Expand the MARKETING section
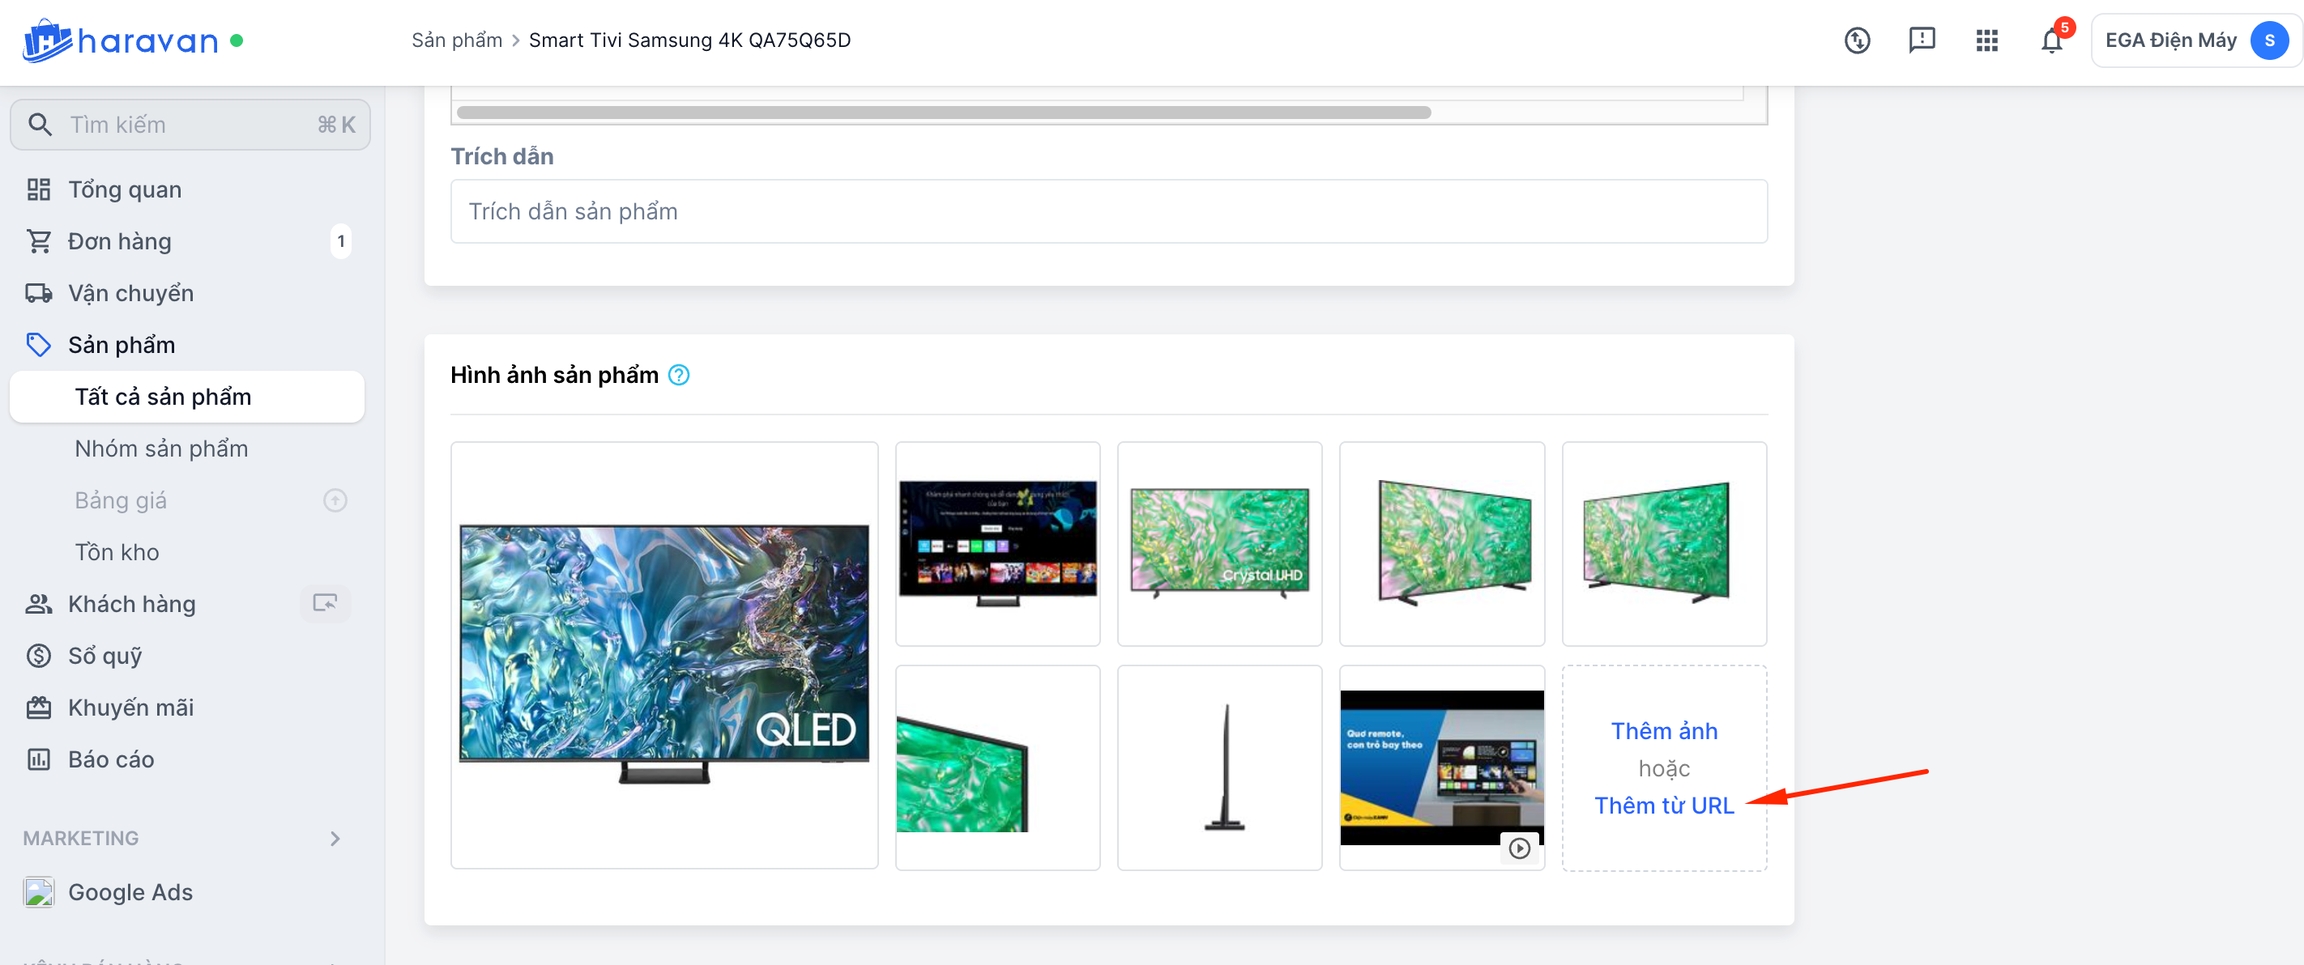2304x965 pixels. (x=335, y=838)
